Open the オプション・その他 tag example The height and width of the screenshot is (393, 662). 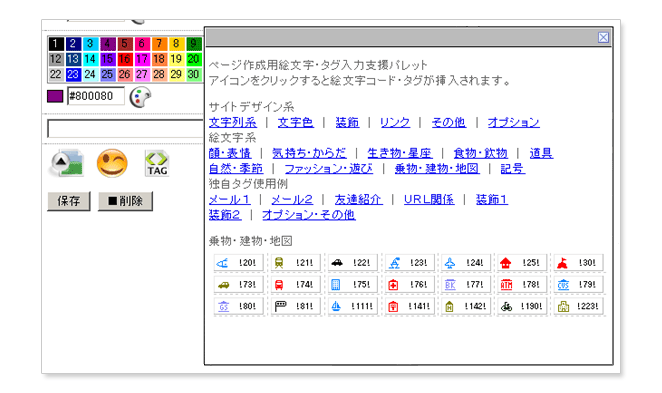[x=309, y=215]
